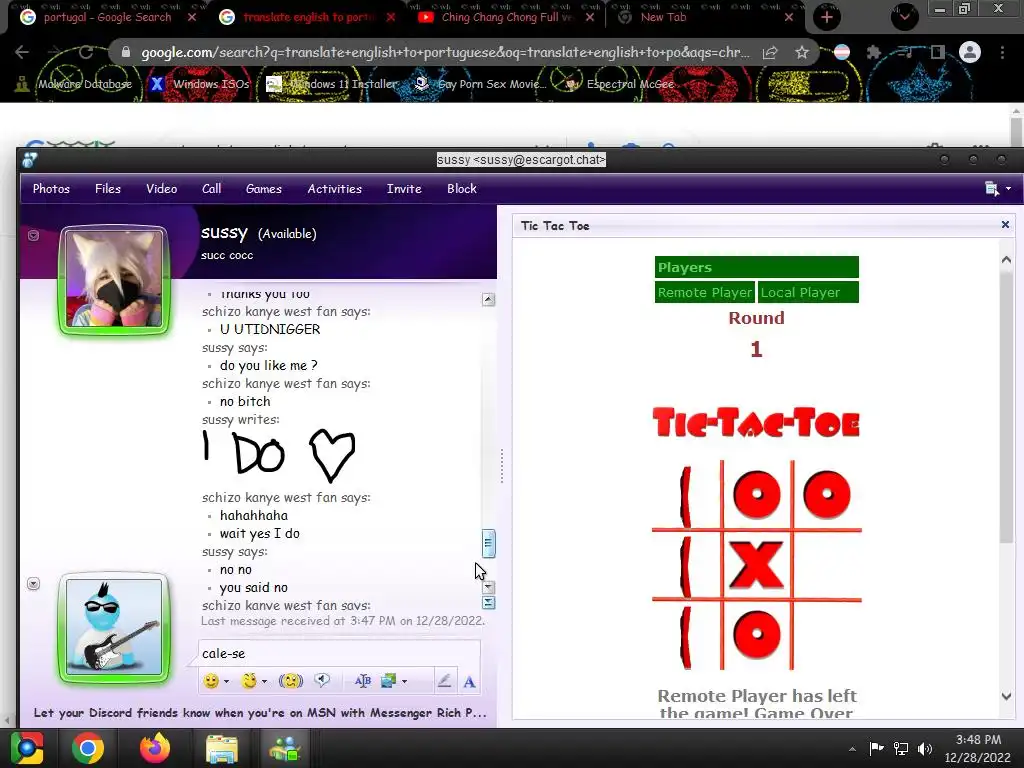This screenshot has width=1024, height=768.
Task: Send a nudge with the shaking face icon
Action: [x=291, y=681]
